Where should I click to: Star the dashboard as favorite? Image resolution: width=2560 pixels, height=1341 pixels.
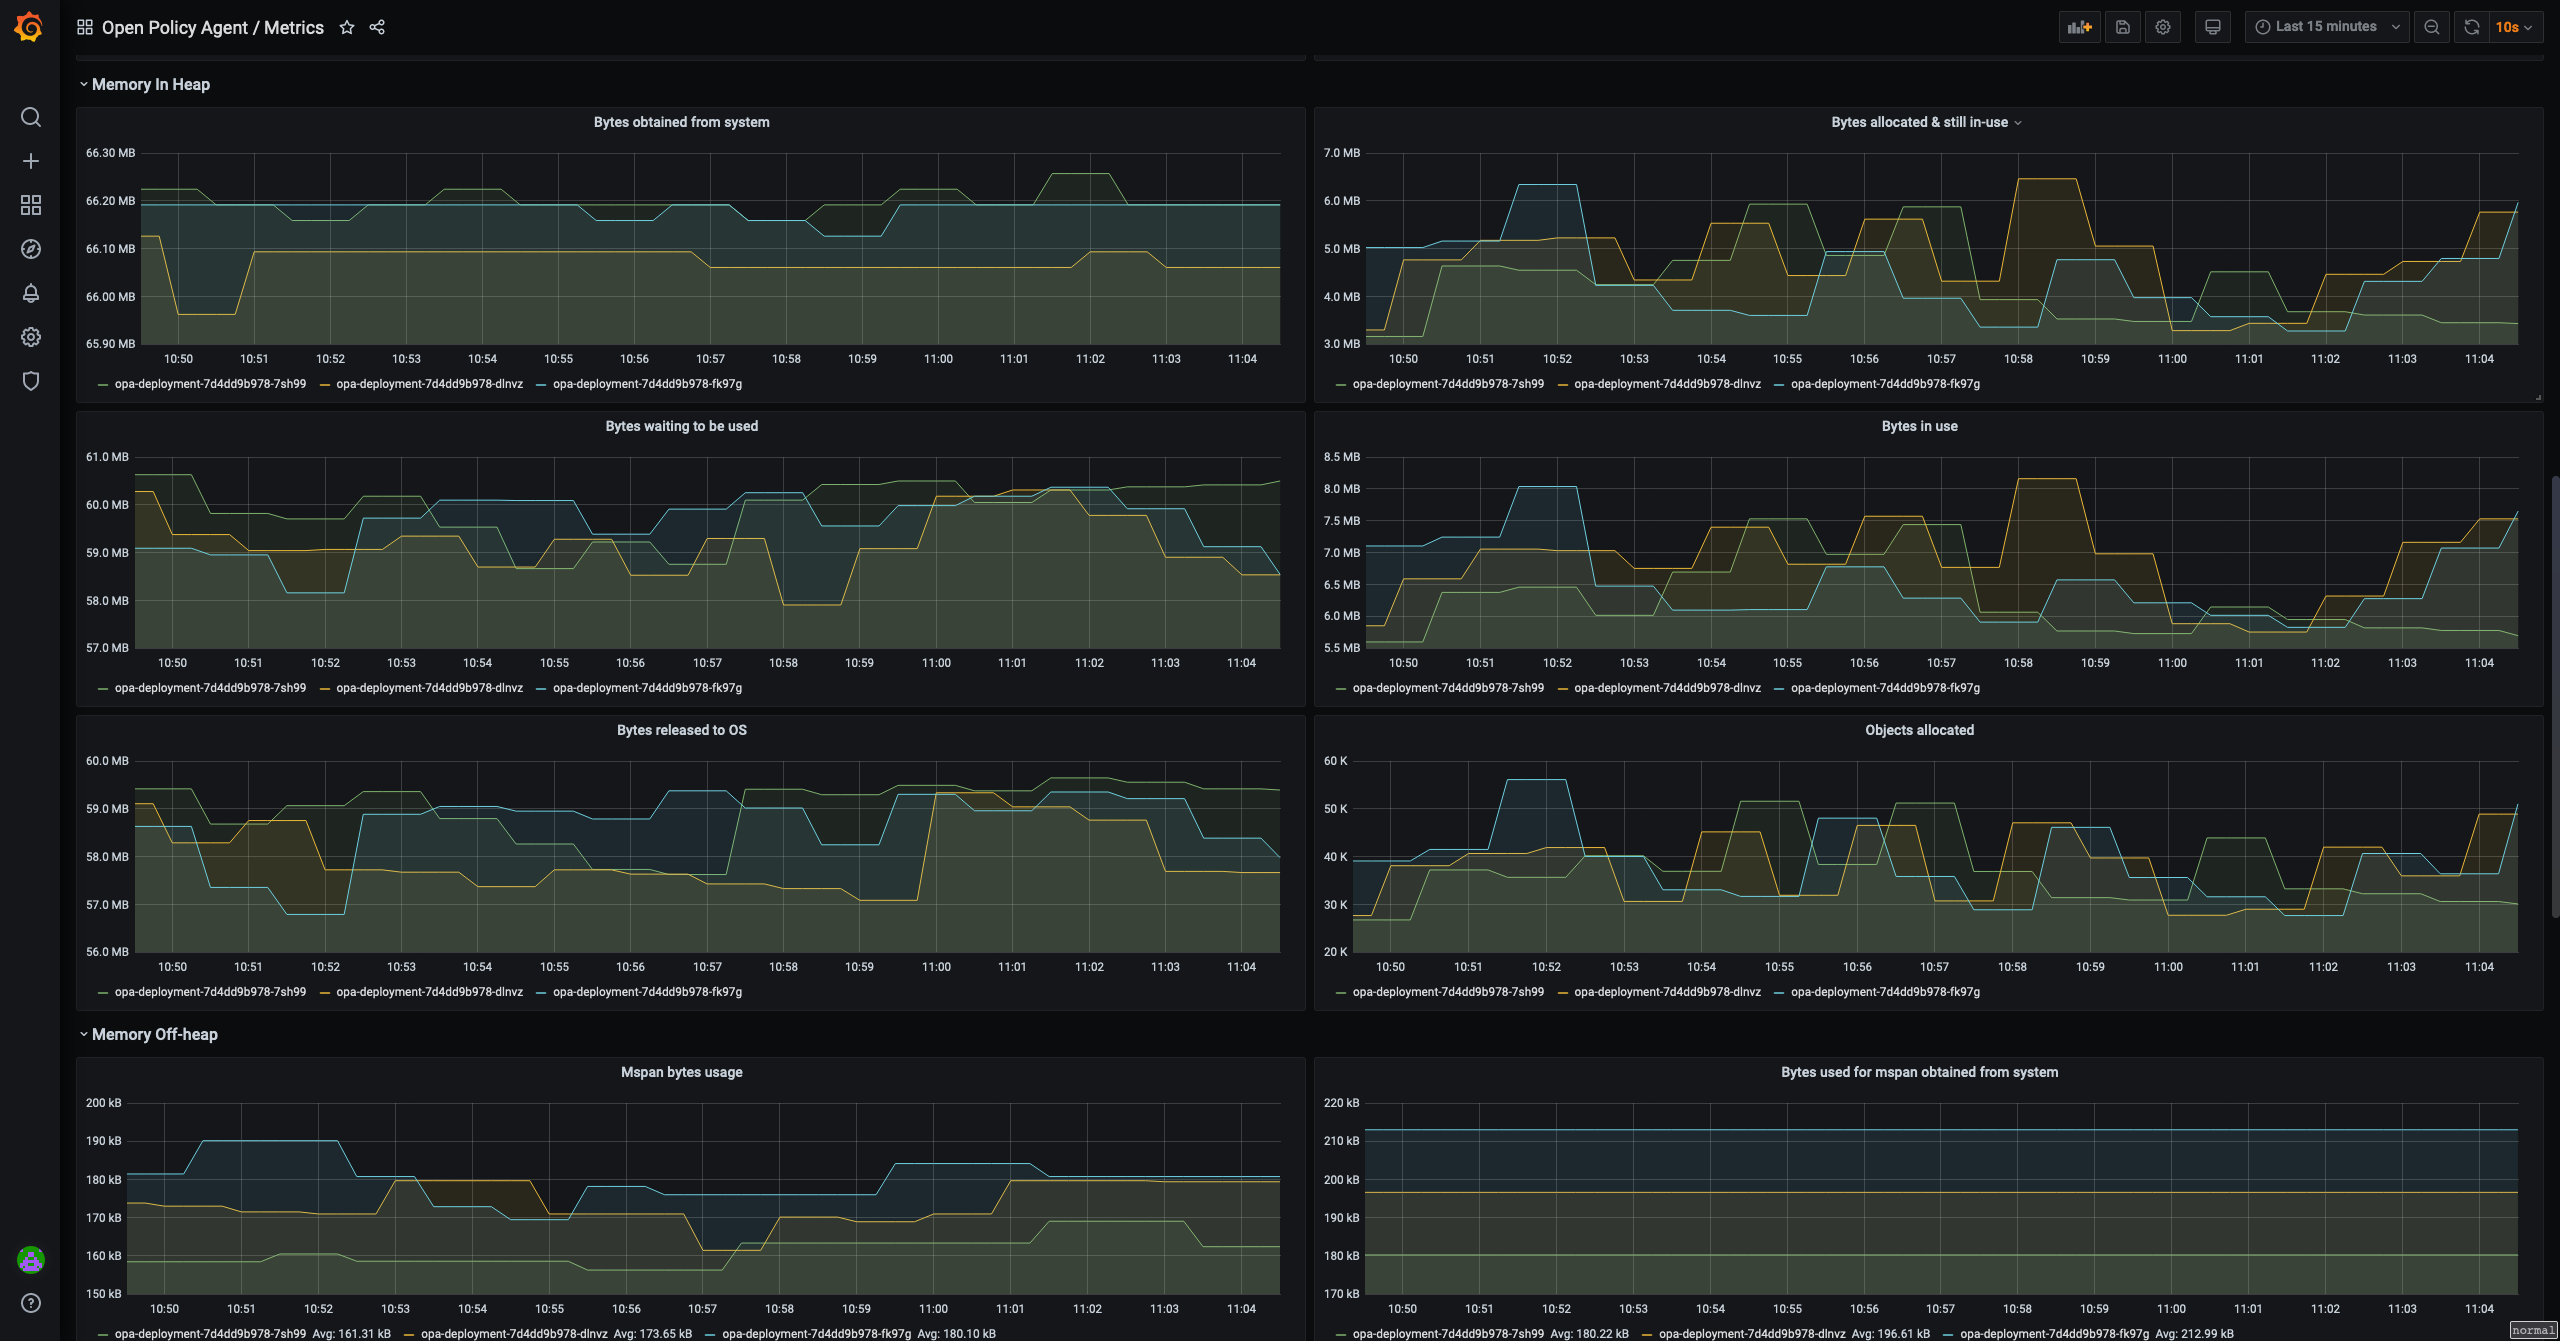point(347,27)
